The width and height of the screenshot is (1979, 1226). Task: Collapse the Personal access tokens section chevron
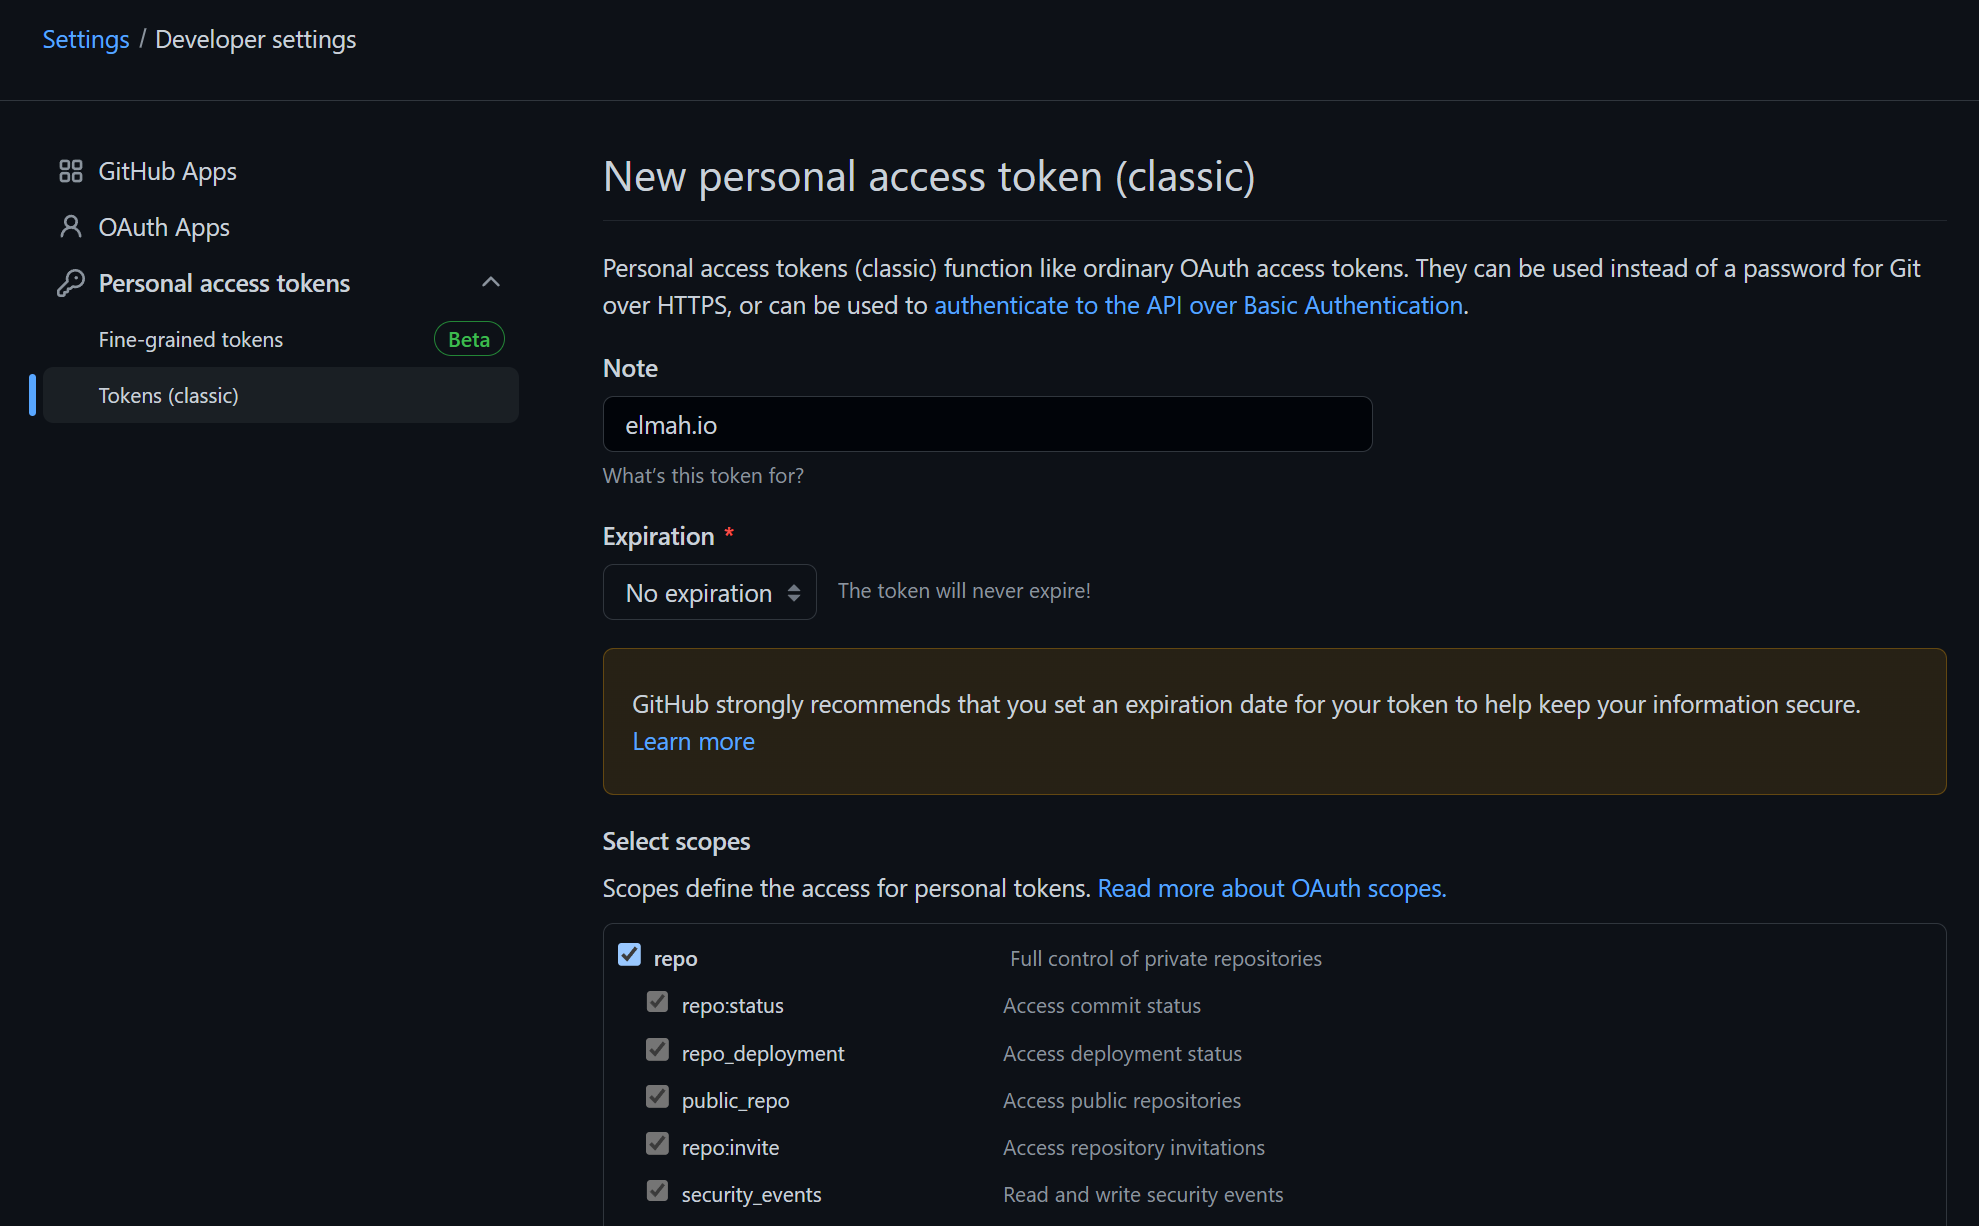(x=490, y=282)
